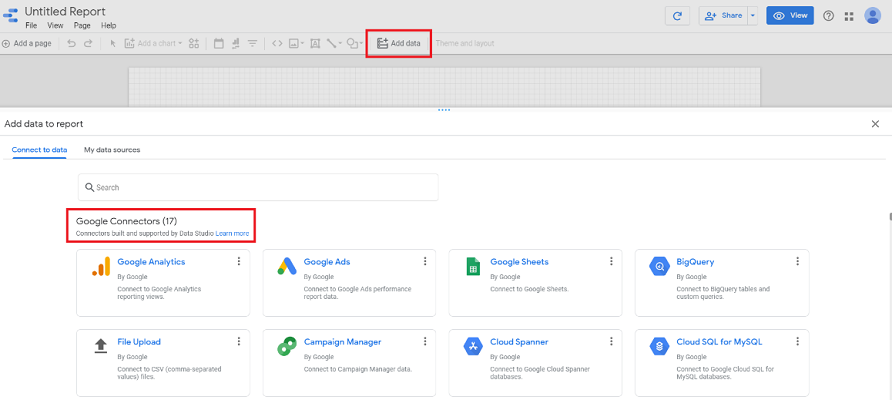Expand the Share options arrow
The image size is (892, 400).
[x=753, y=16]
